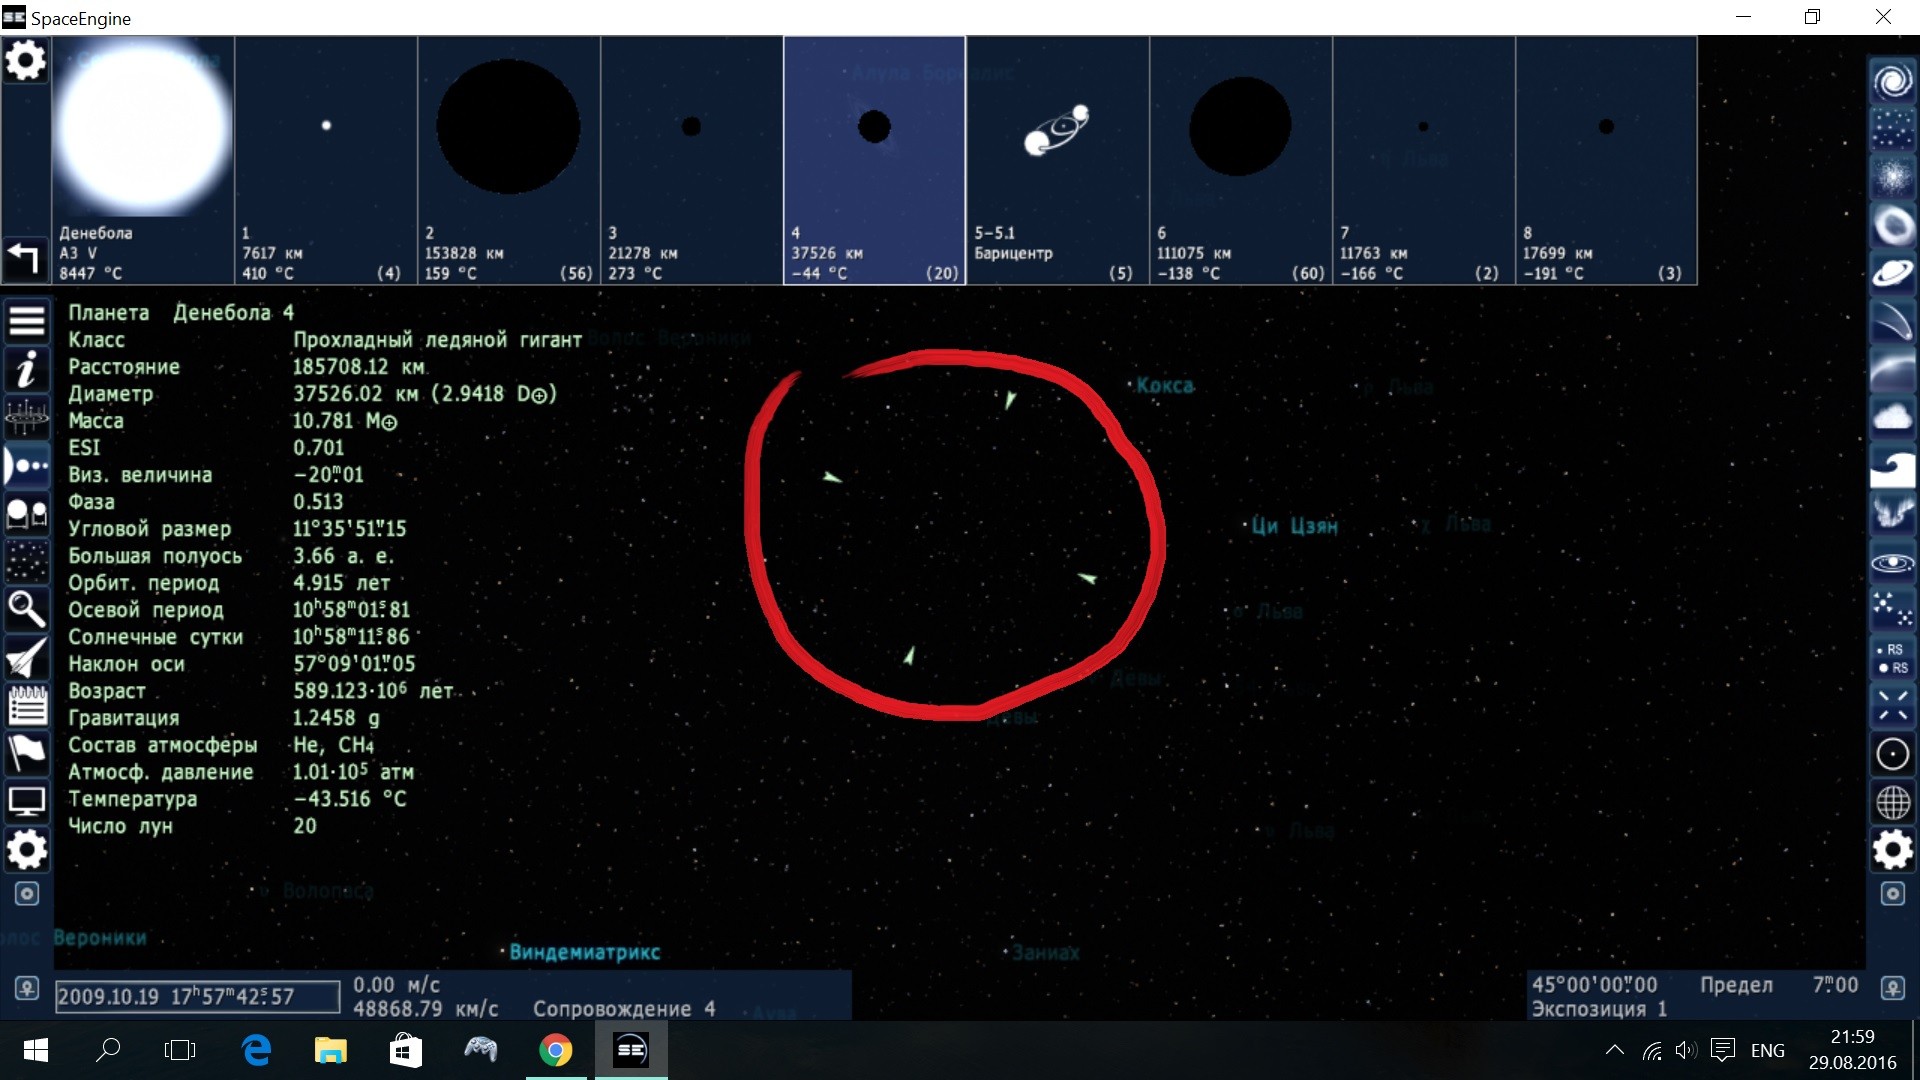Click the Виндемиатрикс star label
Viewport: 1920px width, 1080px height.
[585, 952]
